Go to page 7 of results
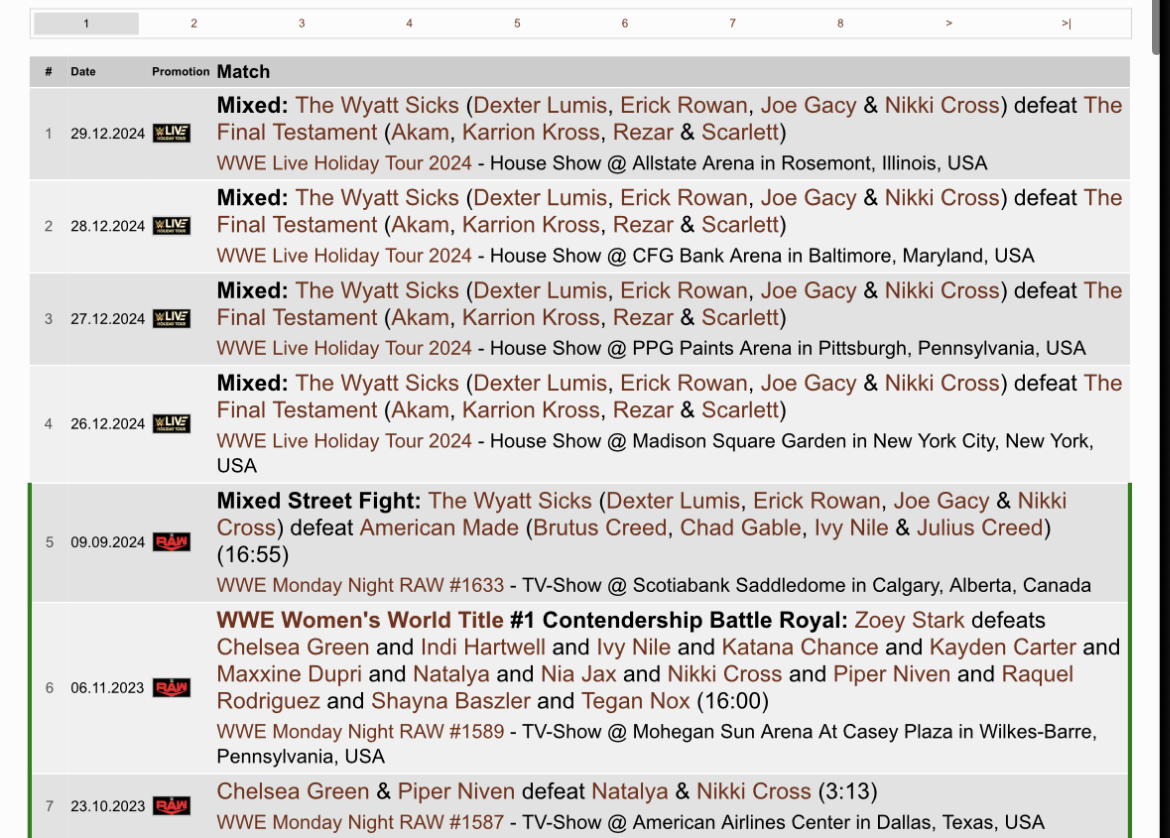 (733, 23)
